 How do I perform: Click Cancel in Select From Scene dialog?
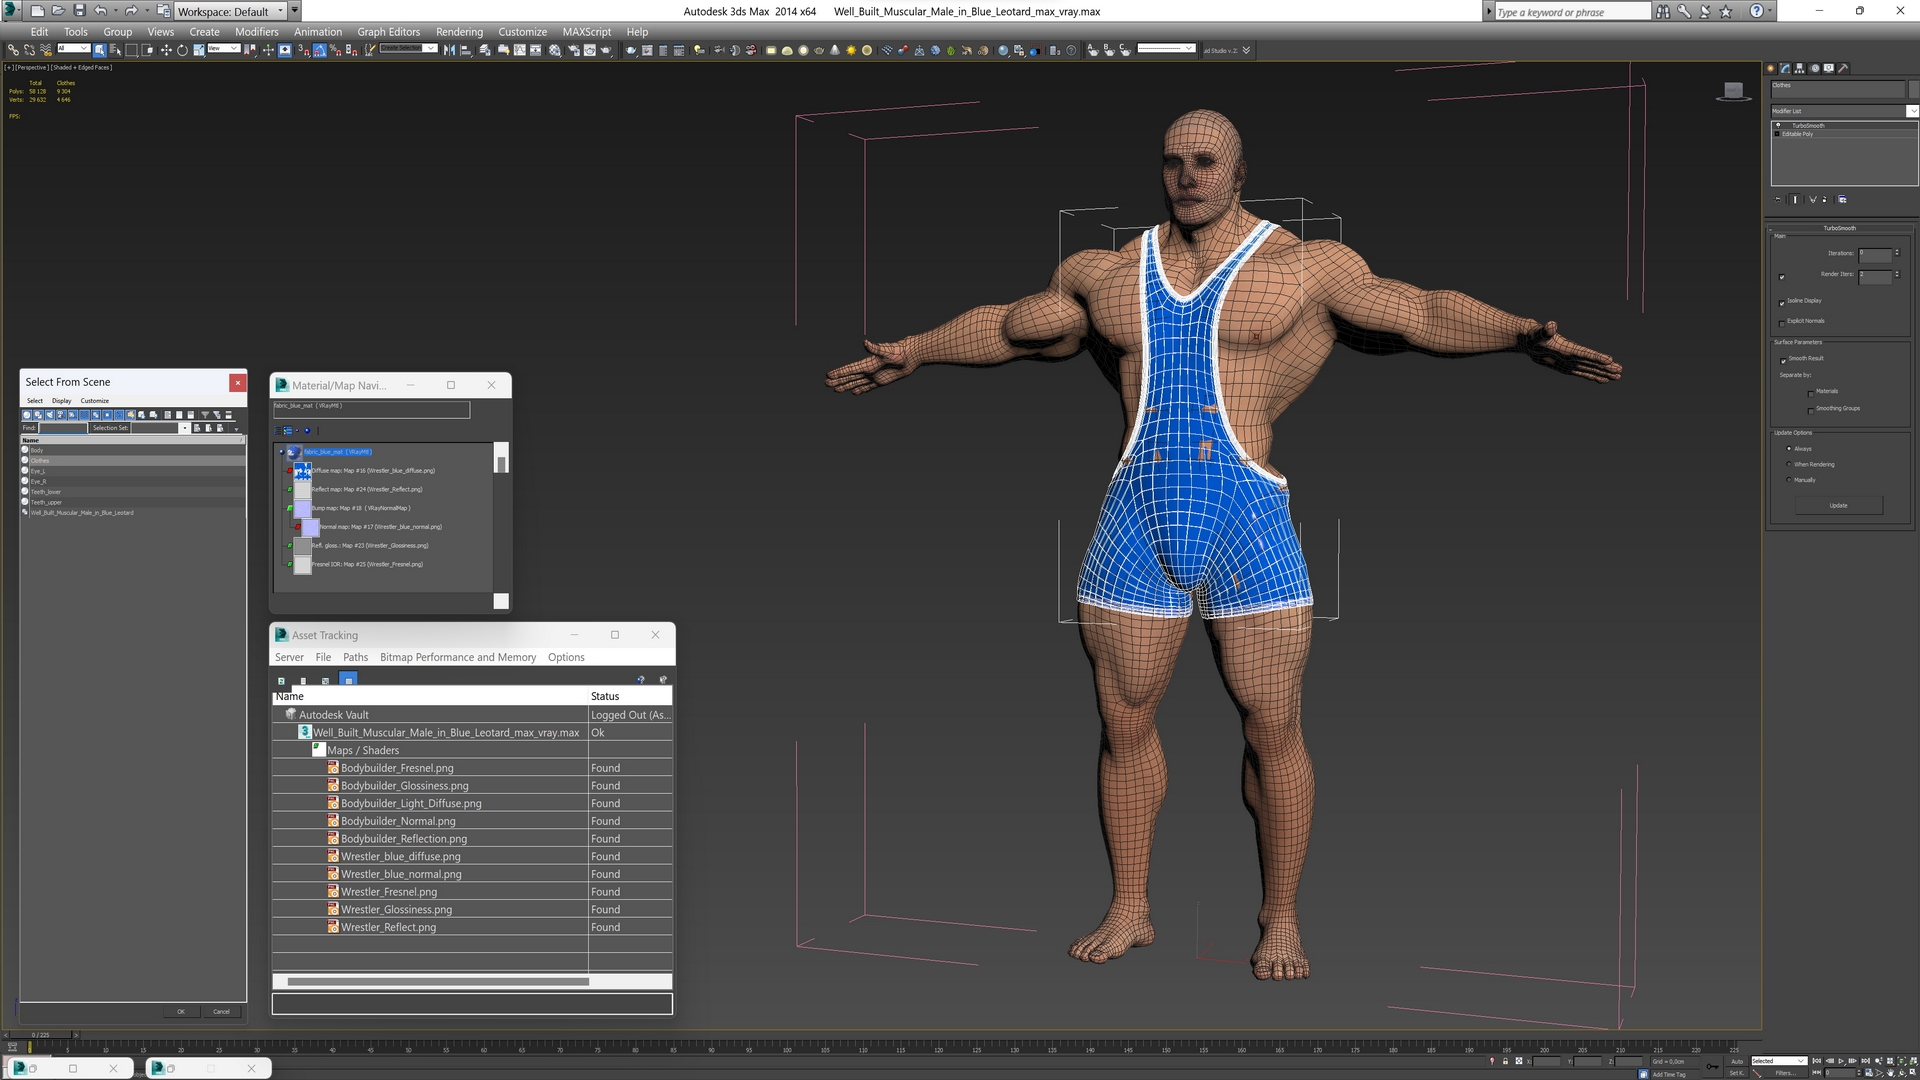pyautogui.click(x=221, y=1011)
